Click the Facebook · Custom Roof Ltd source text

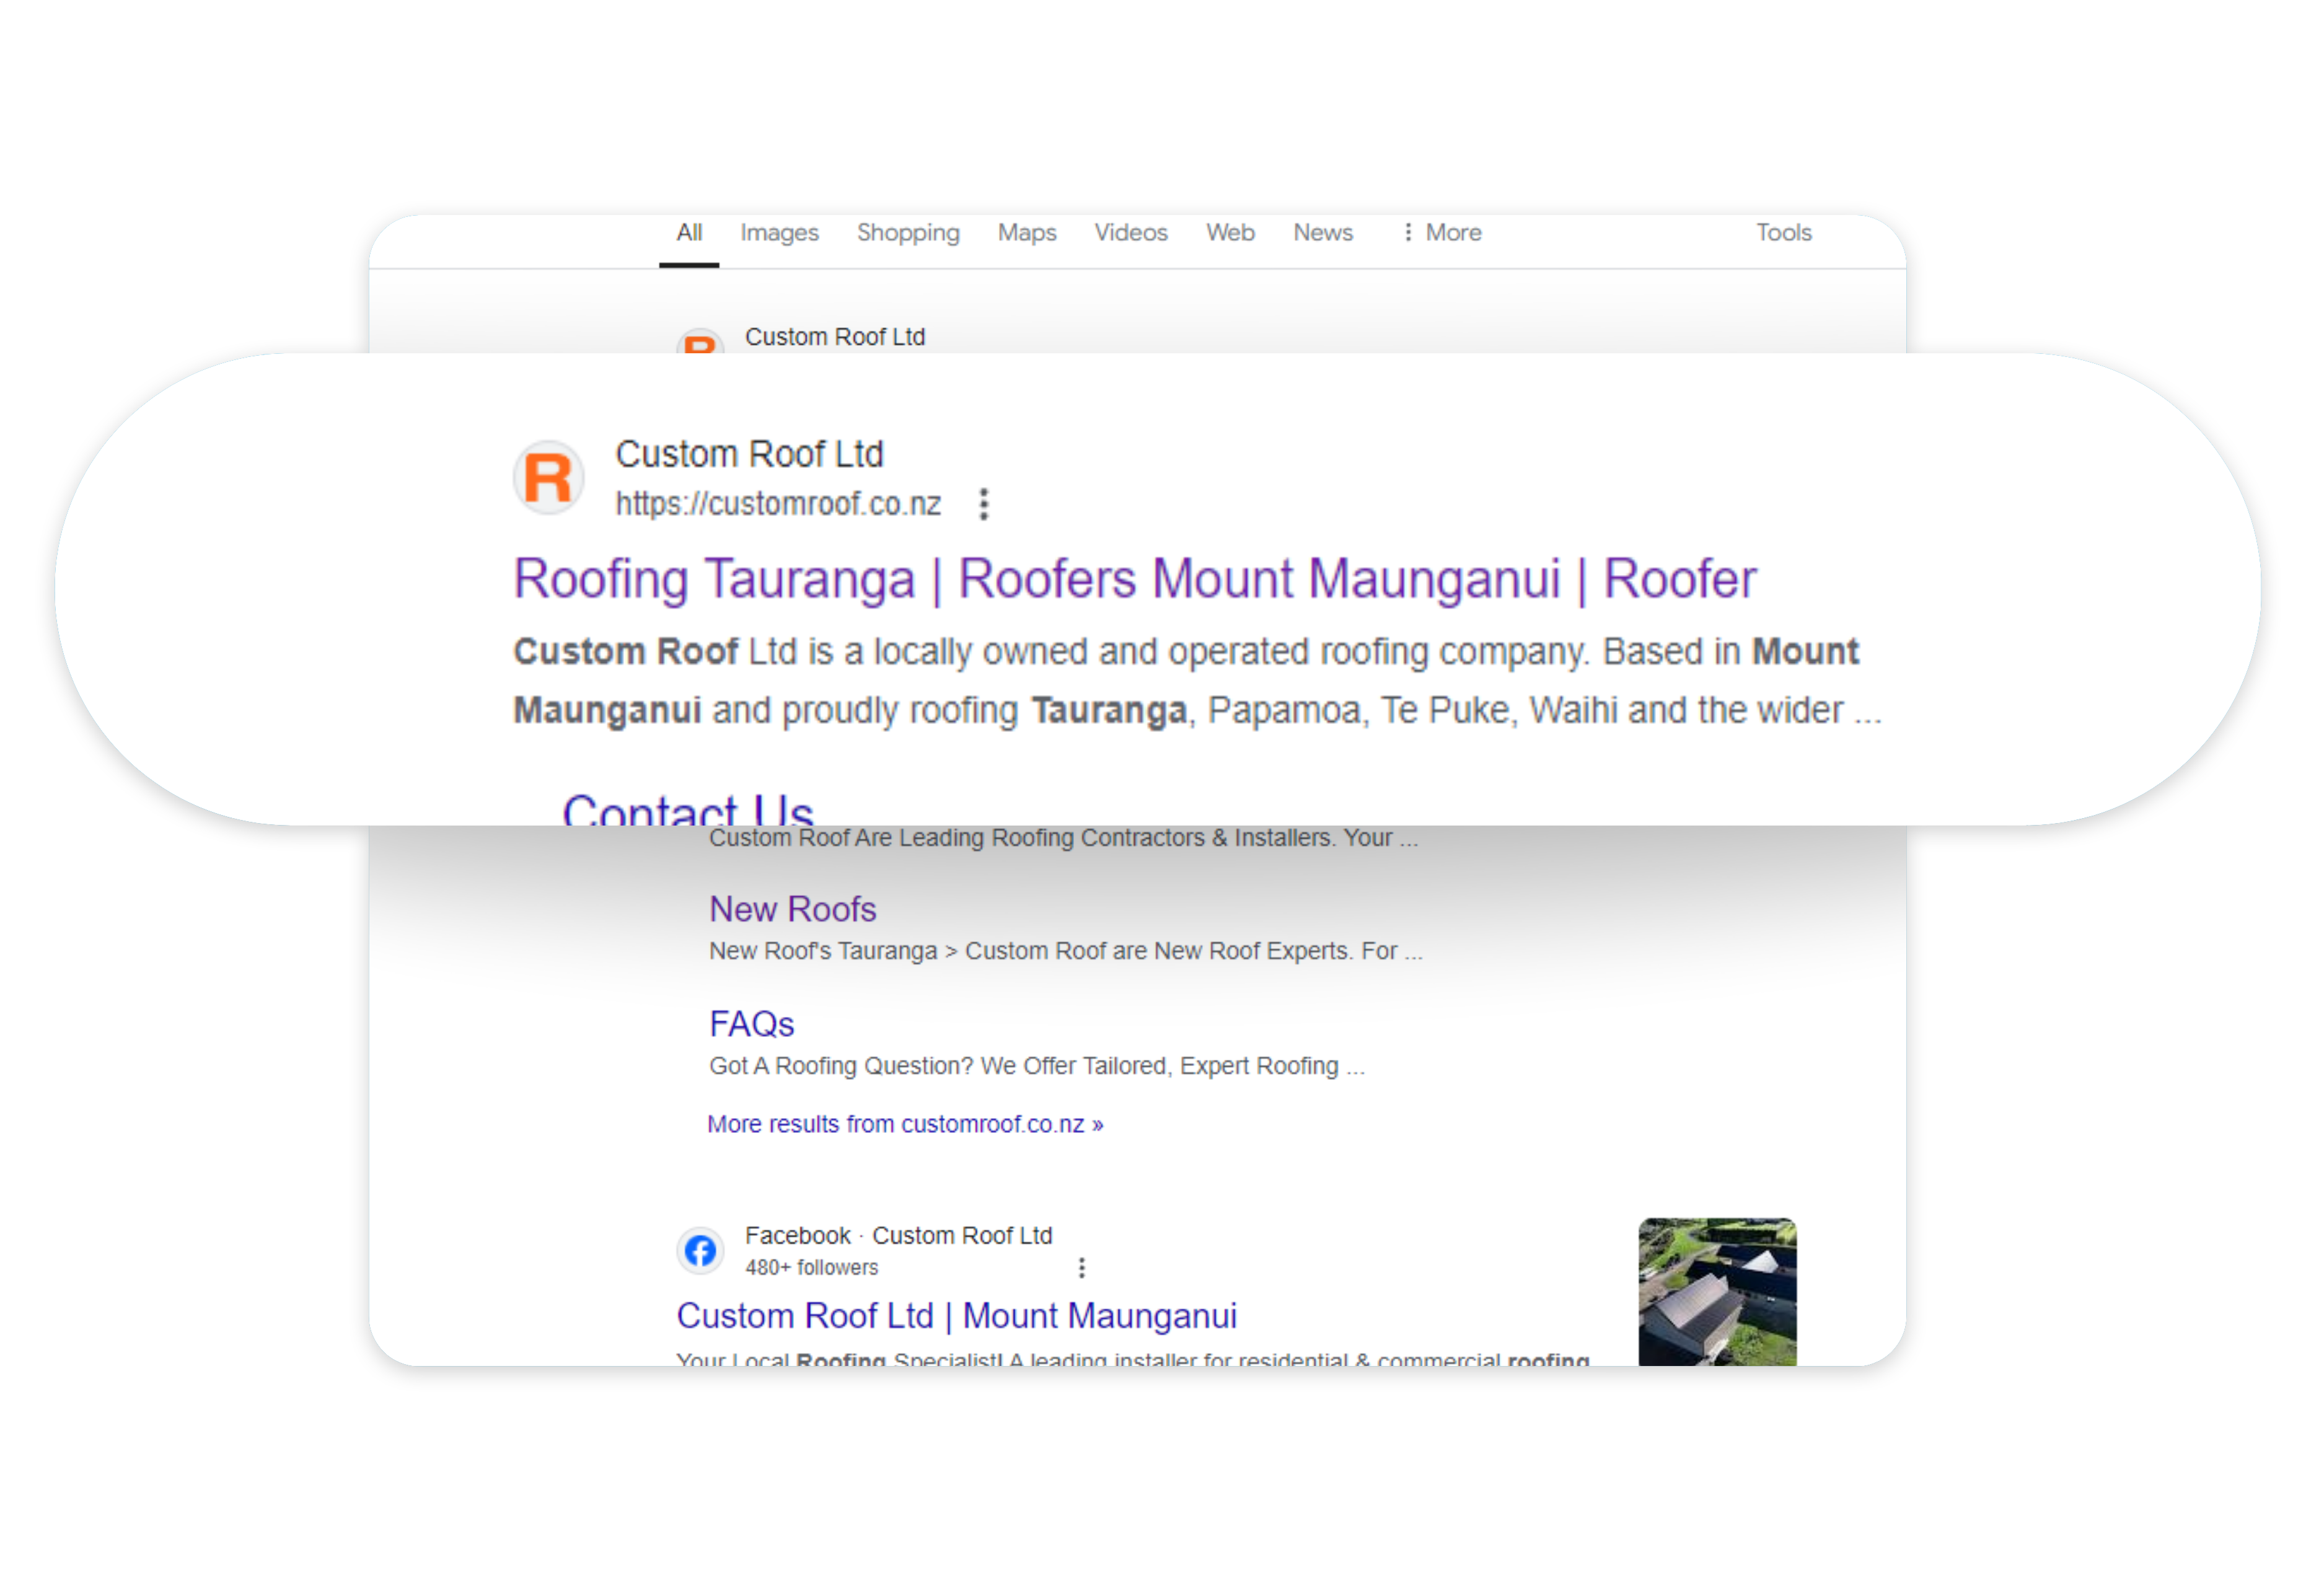898,1236
